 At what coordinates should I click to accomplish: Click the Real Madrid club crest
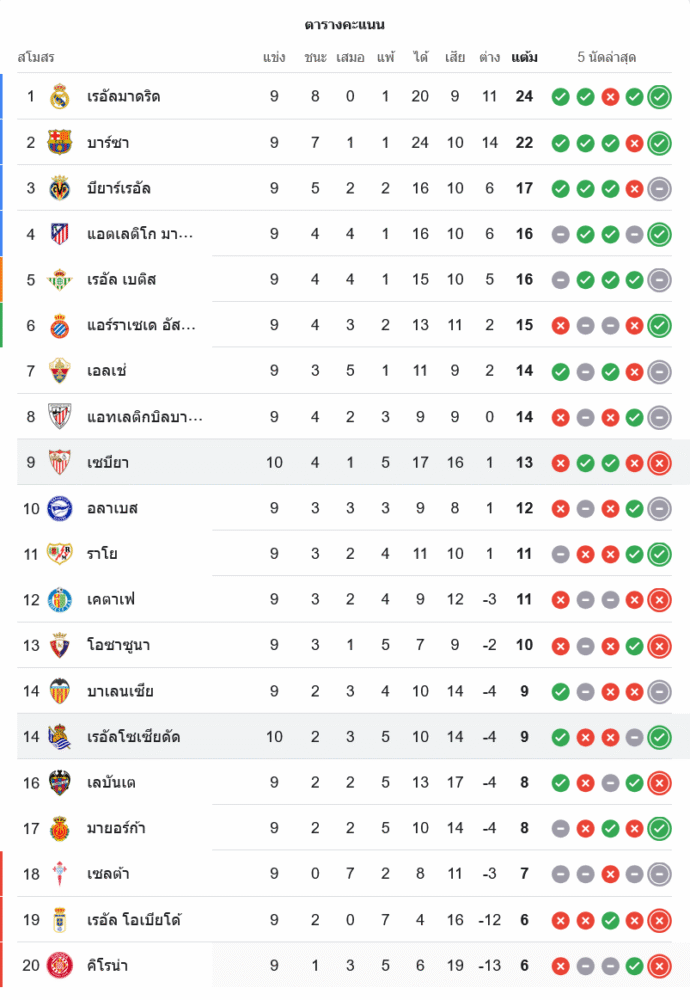pyautogui.click(x=60, y=97)
